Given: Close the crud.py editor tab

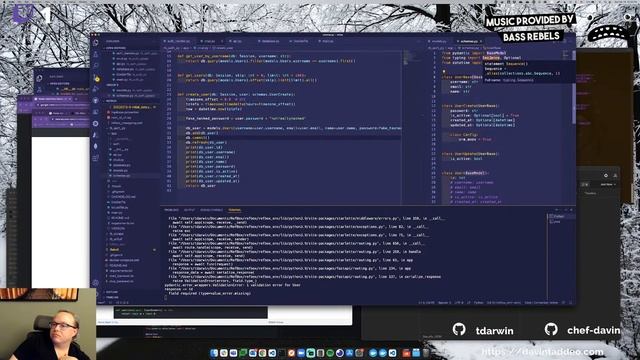Looking at the screenshot, I should pyautogui.click(x=222, y=41).
